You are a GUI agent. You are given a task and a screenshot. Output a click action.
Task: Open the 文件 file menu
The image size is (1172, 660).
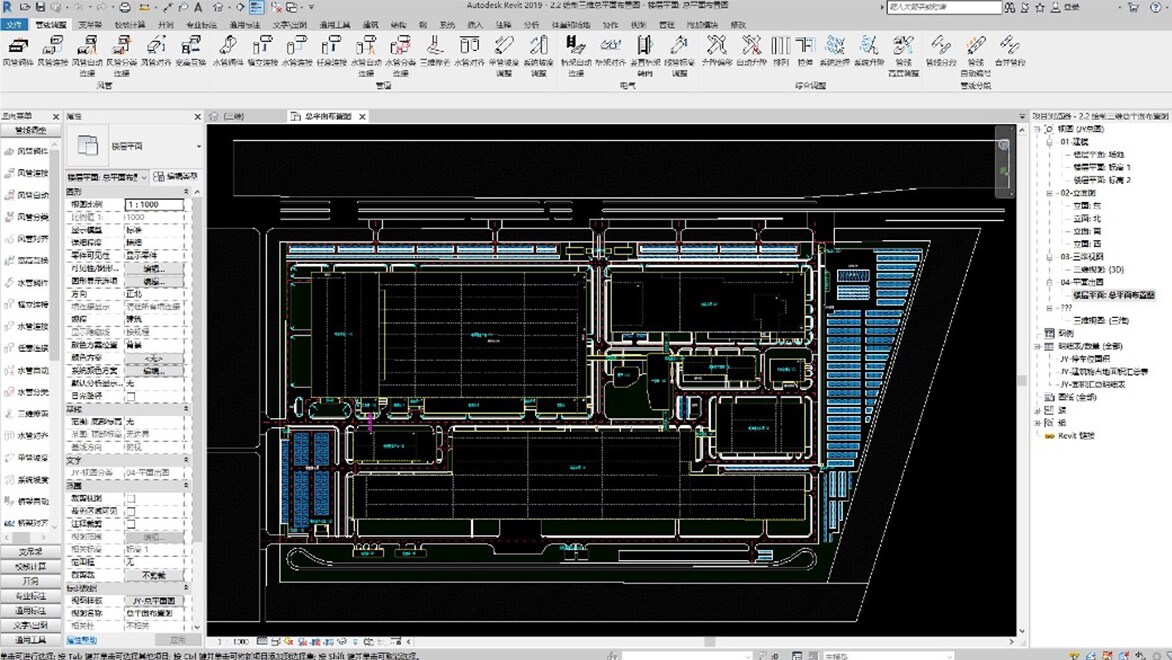tap(13, 25)
